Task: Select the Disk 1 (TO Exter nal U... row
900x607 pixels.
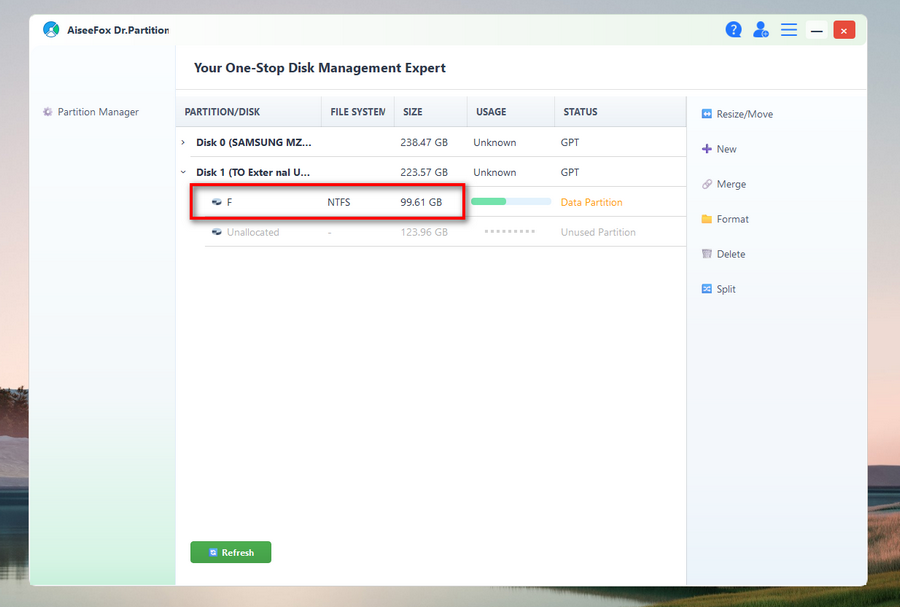Action: tap(431, 172)
